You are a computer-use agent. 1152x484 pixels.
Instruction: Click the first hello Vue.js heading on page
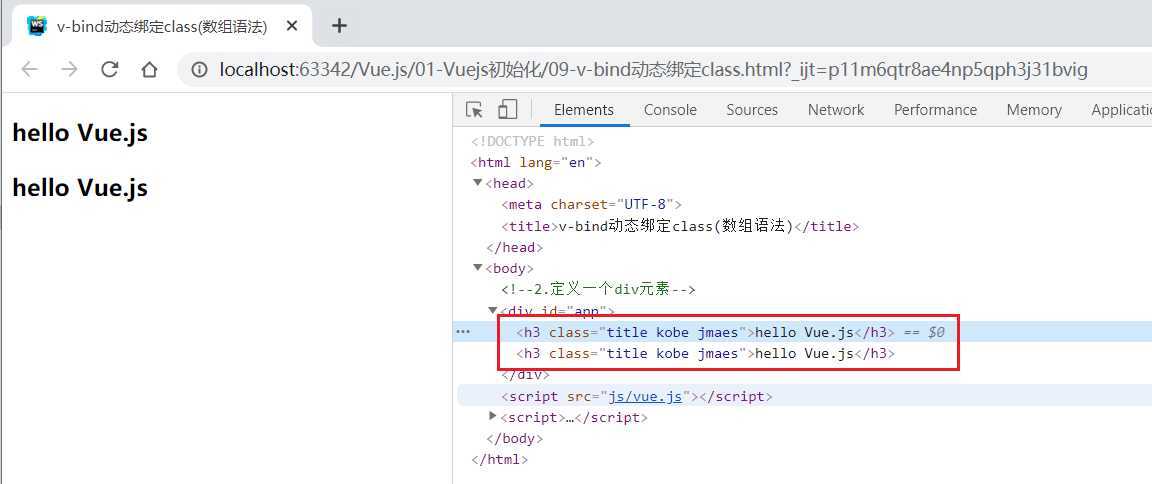[x=80, y=133]
